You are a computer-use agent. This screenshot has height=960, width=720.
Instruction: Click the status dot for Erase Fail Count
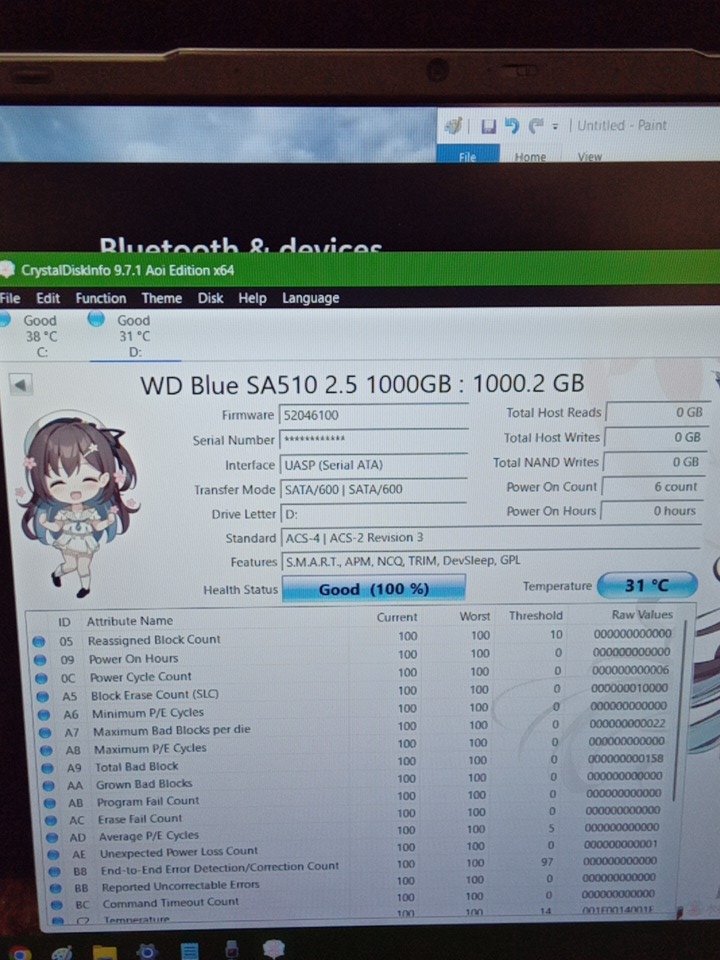51,820
